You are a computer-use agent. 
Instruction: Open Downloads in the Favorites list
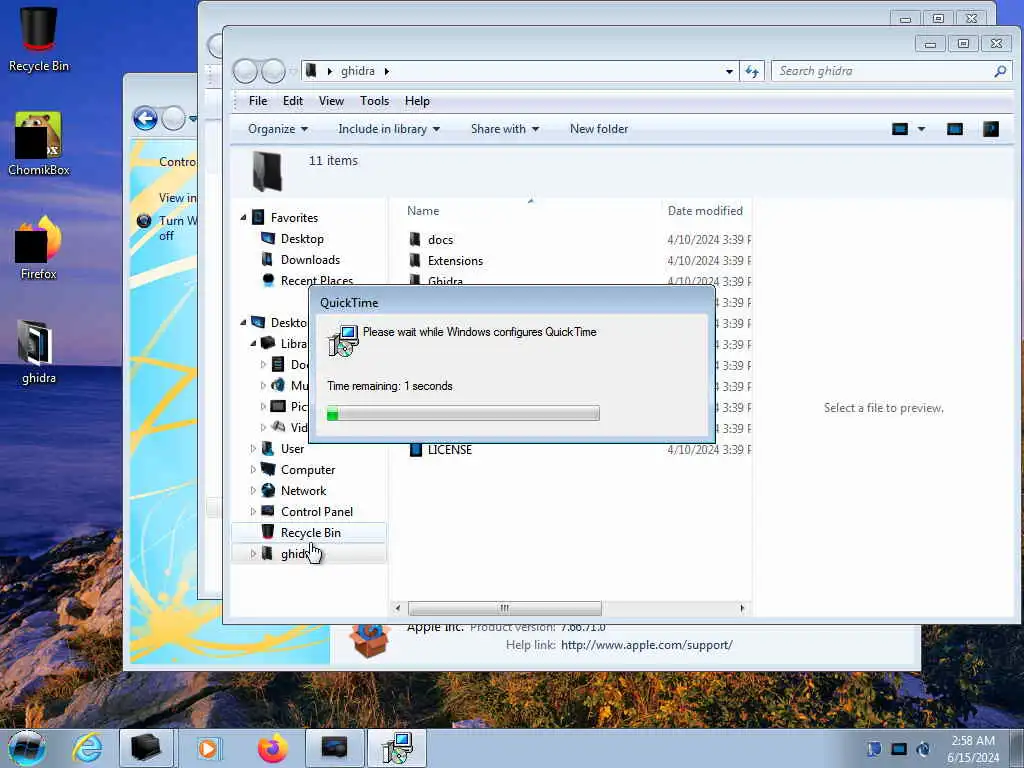[x=310, y=260]
